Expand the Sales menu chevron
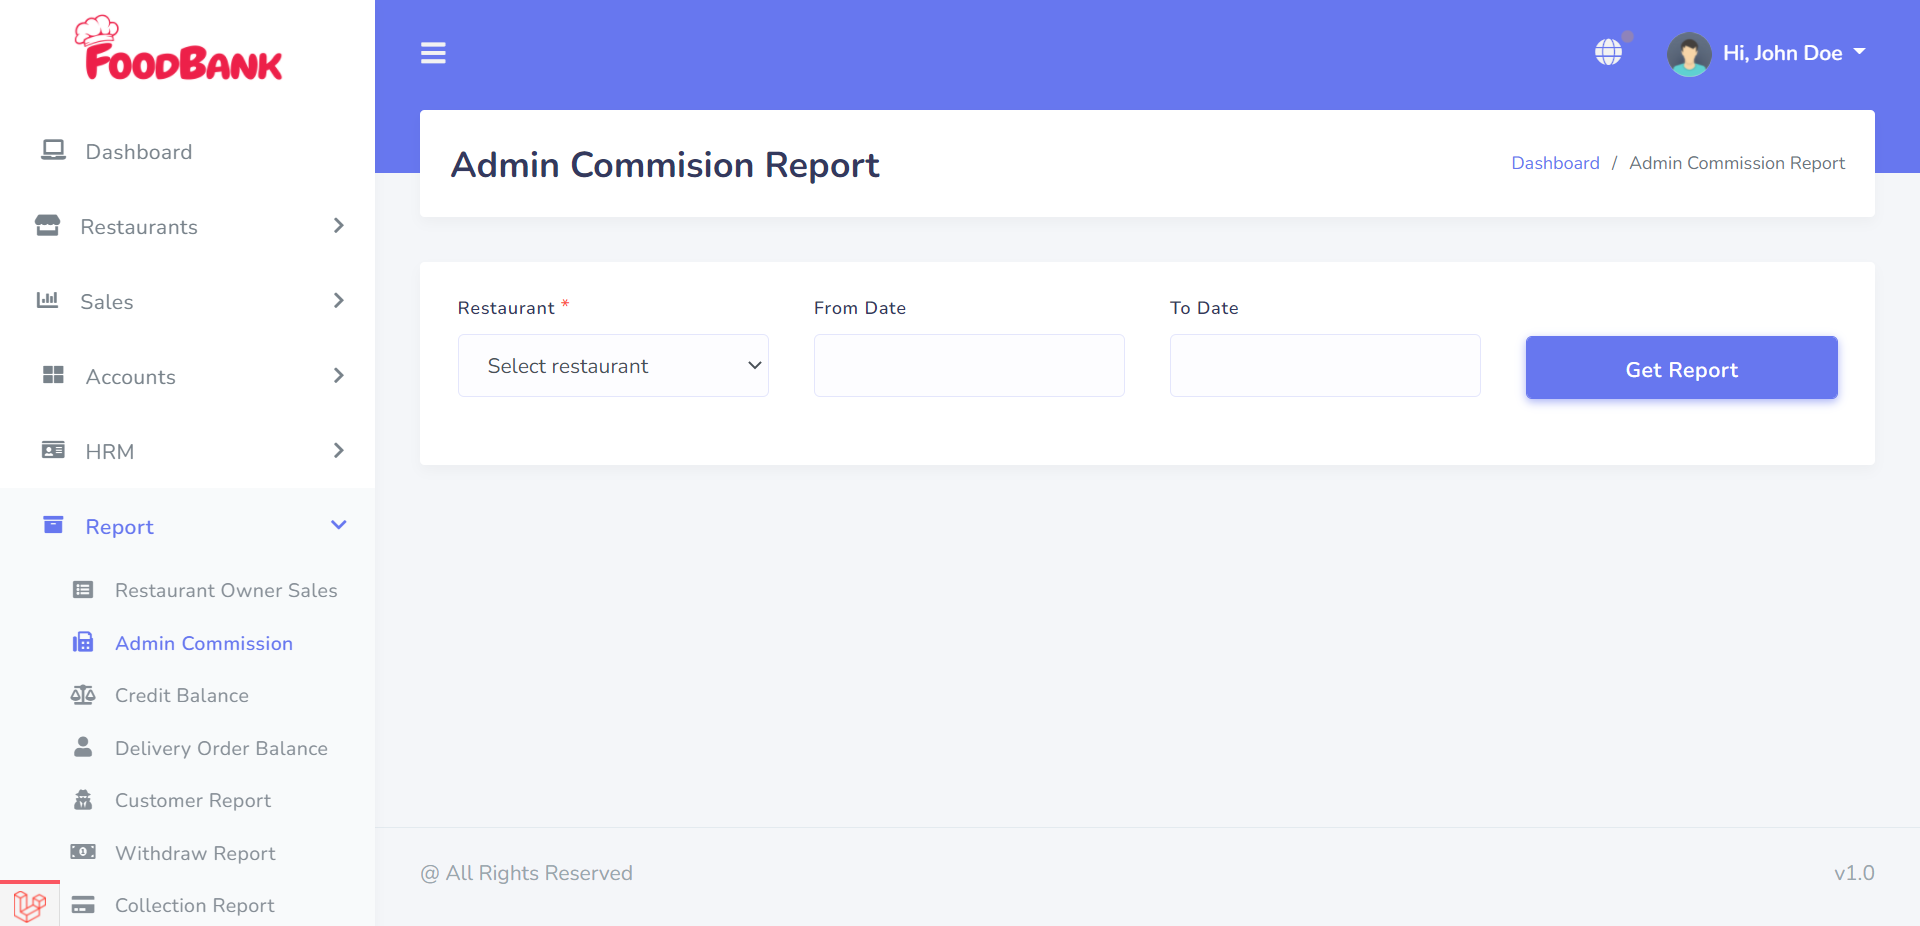 click(x=338, y=301)
